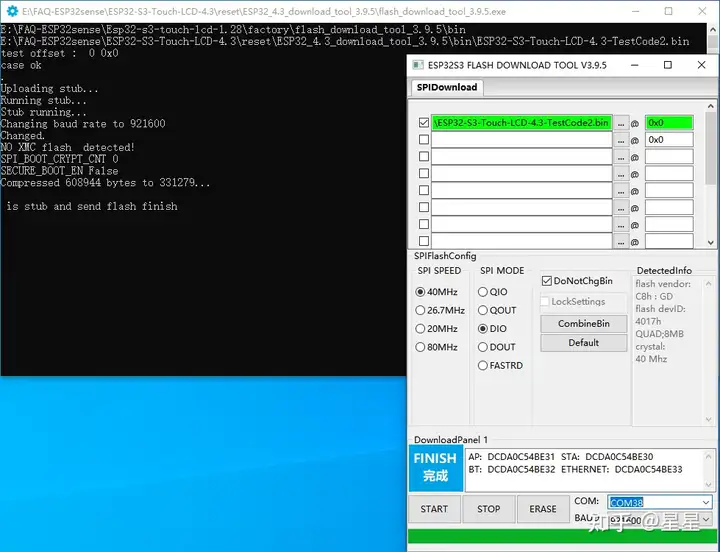Click the green download progress bar

pos(561,536)
